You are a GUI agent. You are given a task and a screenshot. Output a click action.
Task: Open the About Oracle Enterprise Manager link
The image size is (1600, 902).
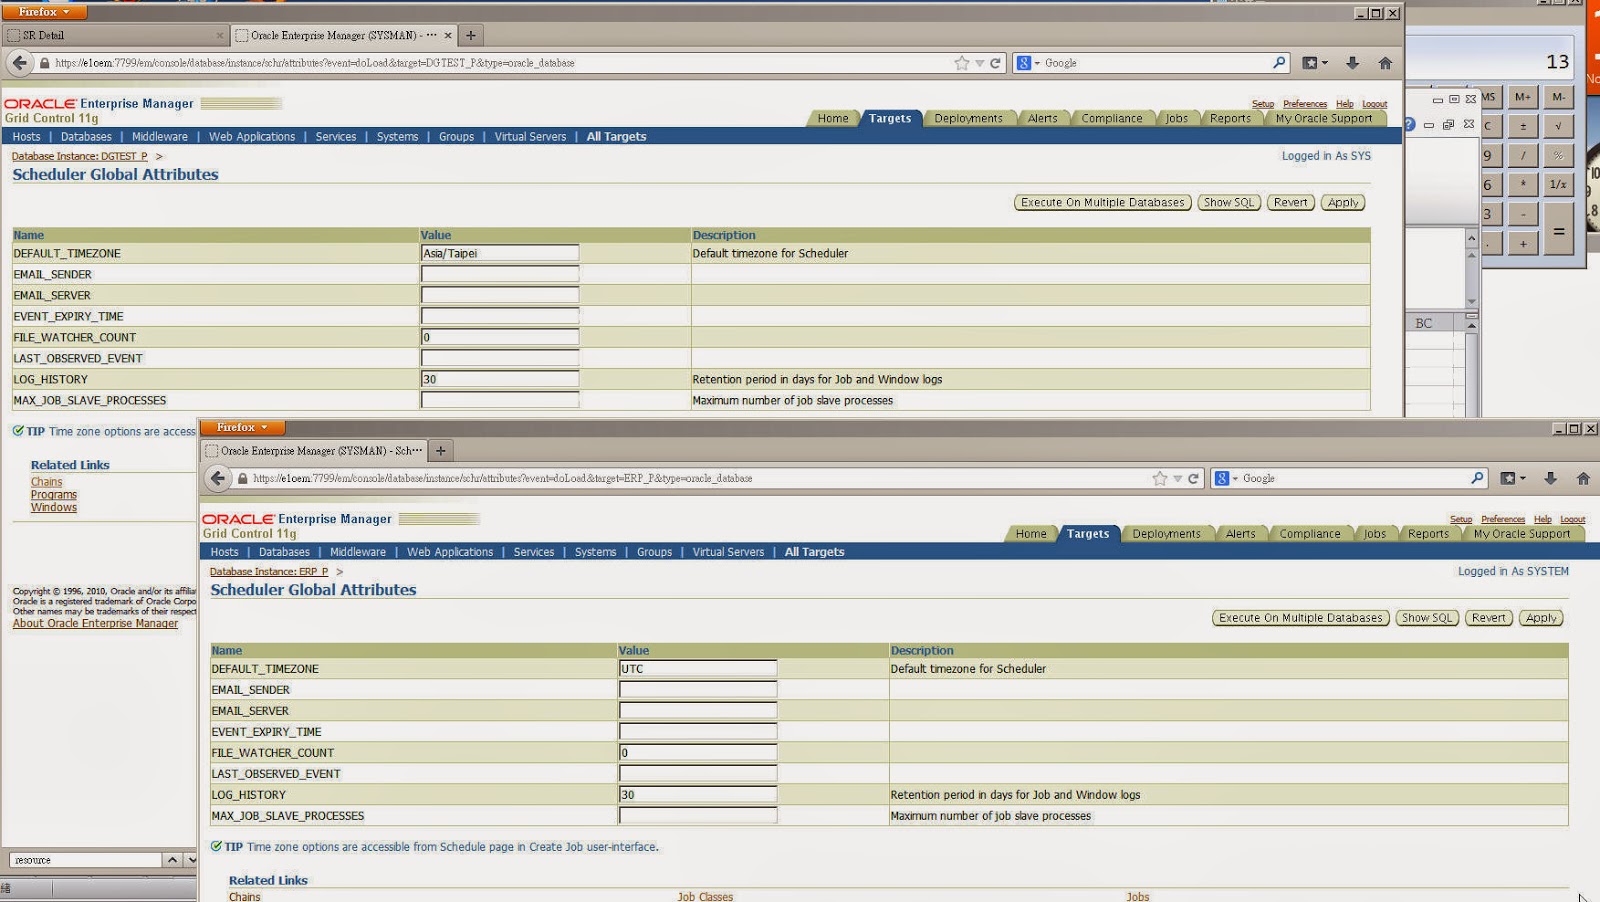[95, 623]
